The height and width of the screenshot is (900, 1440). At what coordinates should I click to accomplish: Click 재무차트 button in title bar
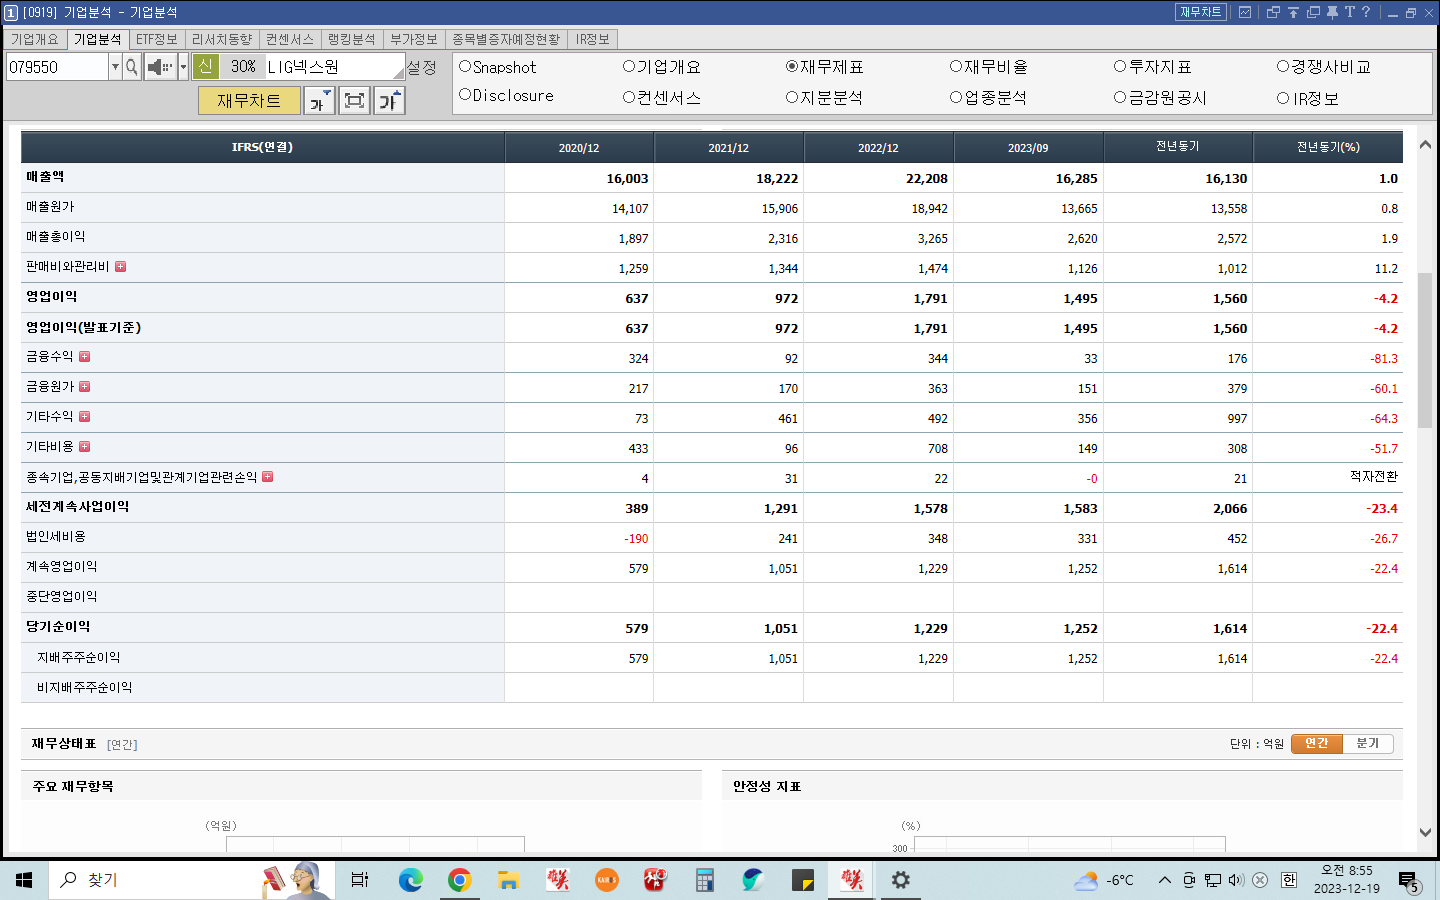[1201, 12]
